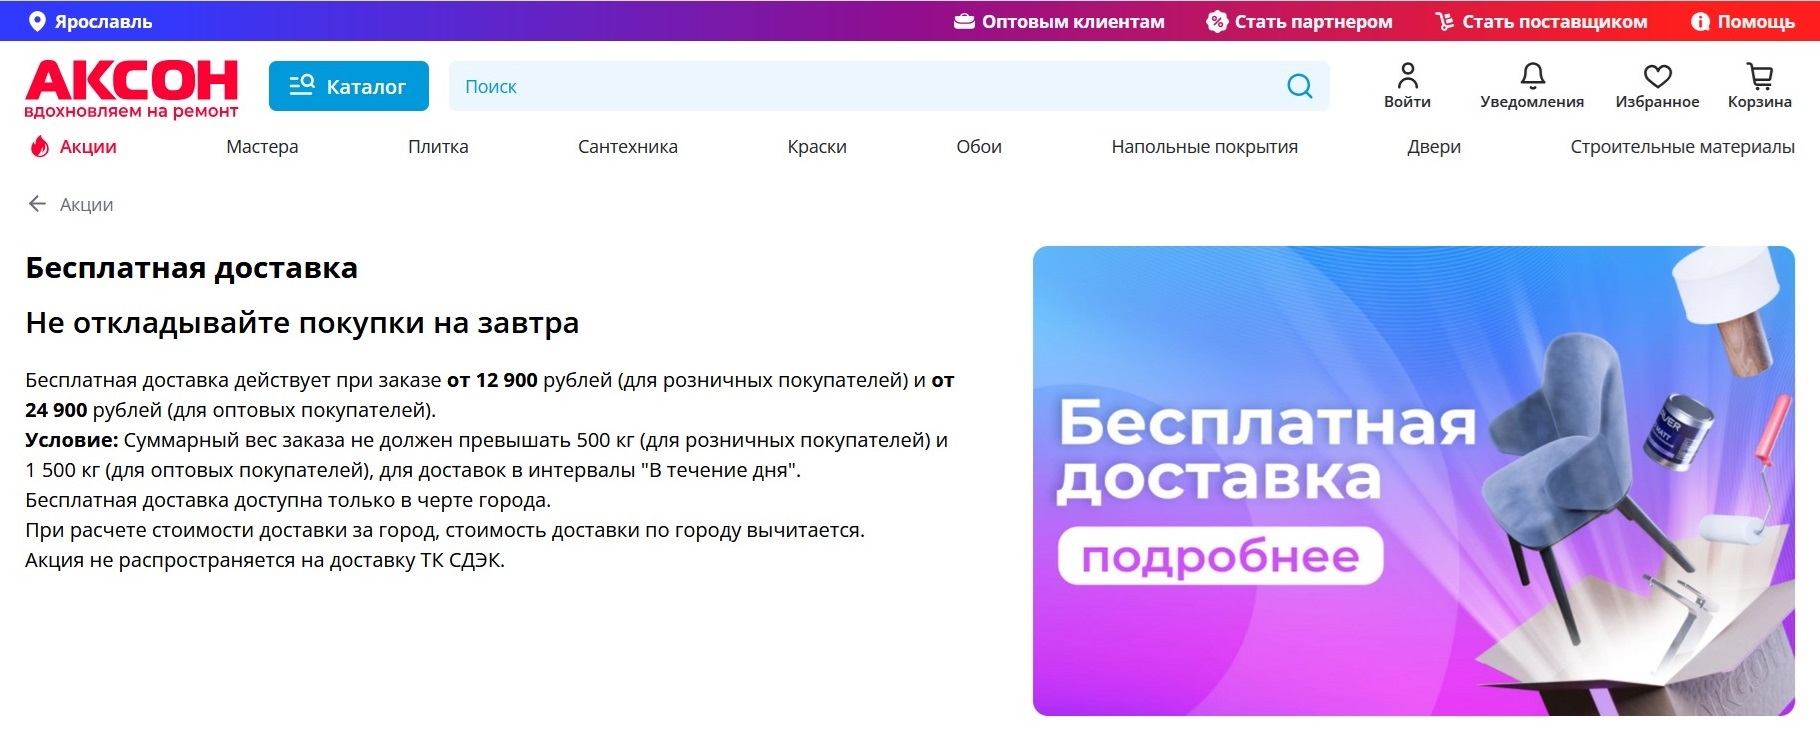1820x755 pixels.
Task: Open Стать поставщиком link
Action: pyautogui.click(x=1554, y=21)
